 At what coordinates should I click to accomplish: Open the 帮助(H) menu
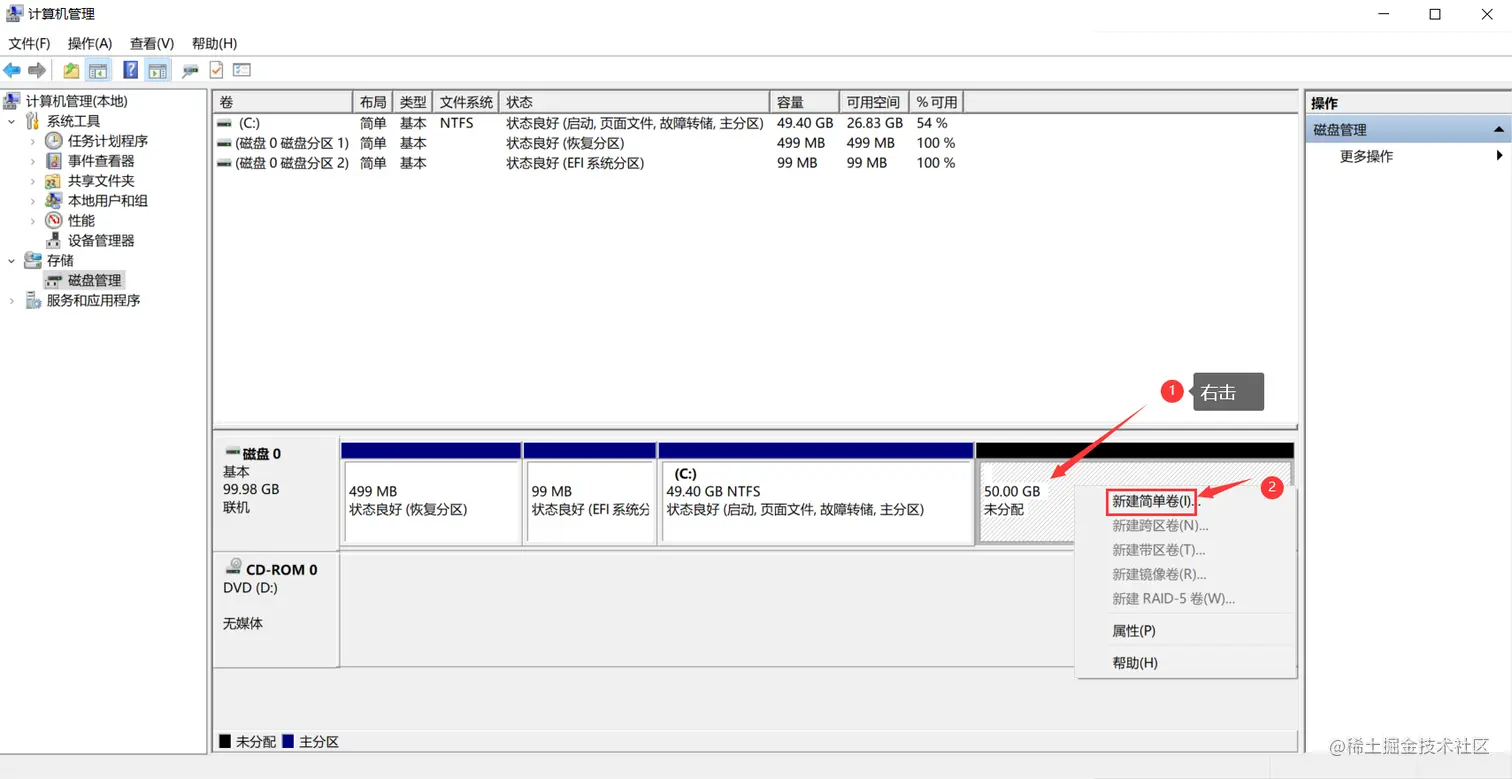pos(214,43)
